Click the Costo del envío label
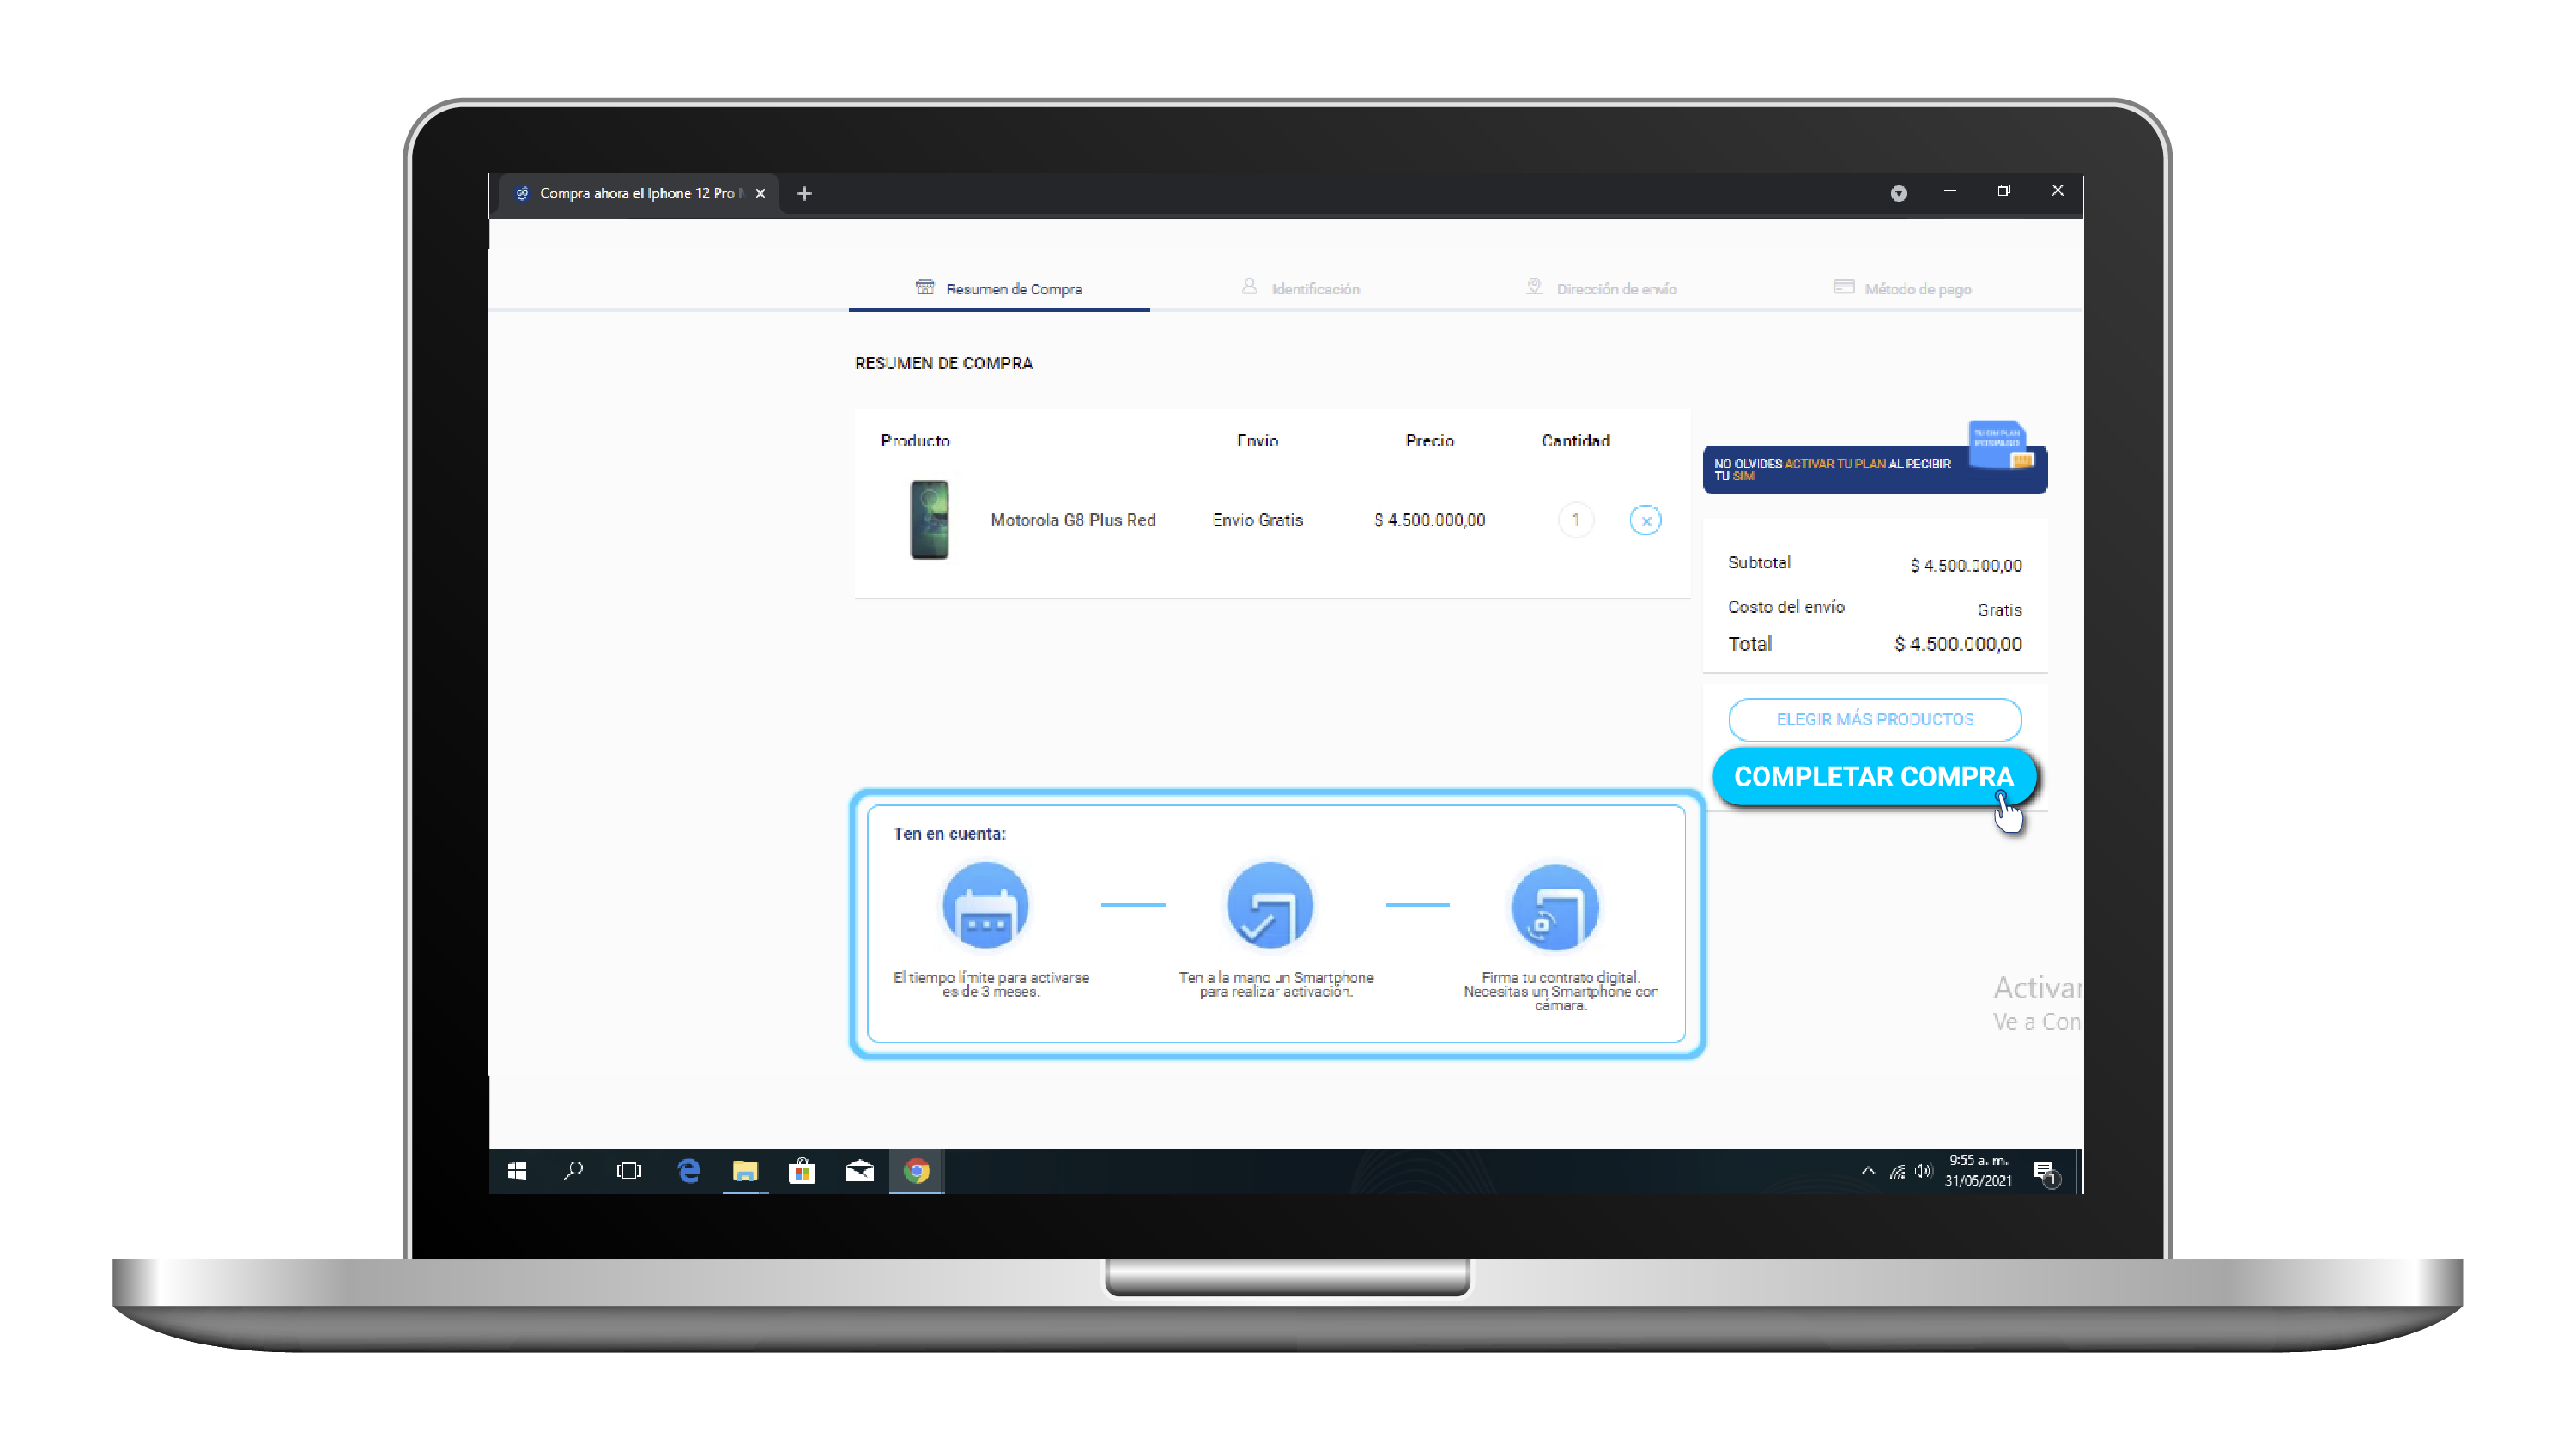 [1786, 607]
